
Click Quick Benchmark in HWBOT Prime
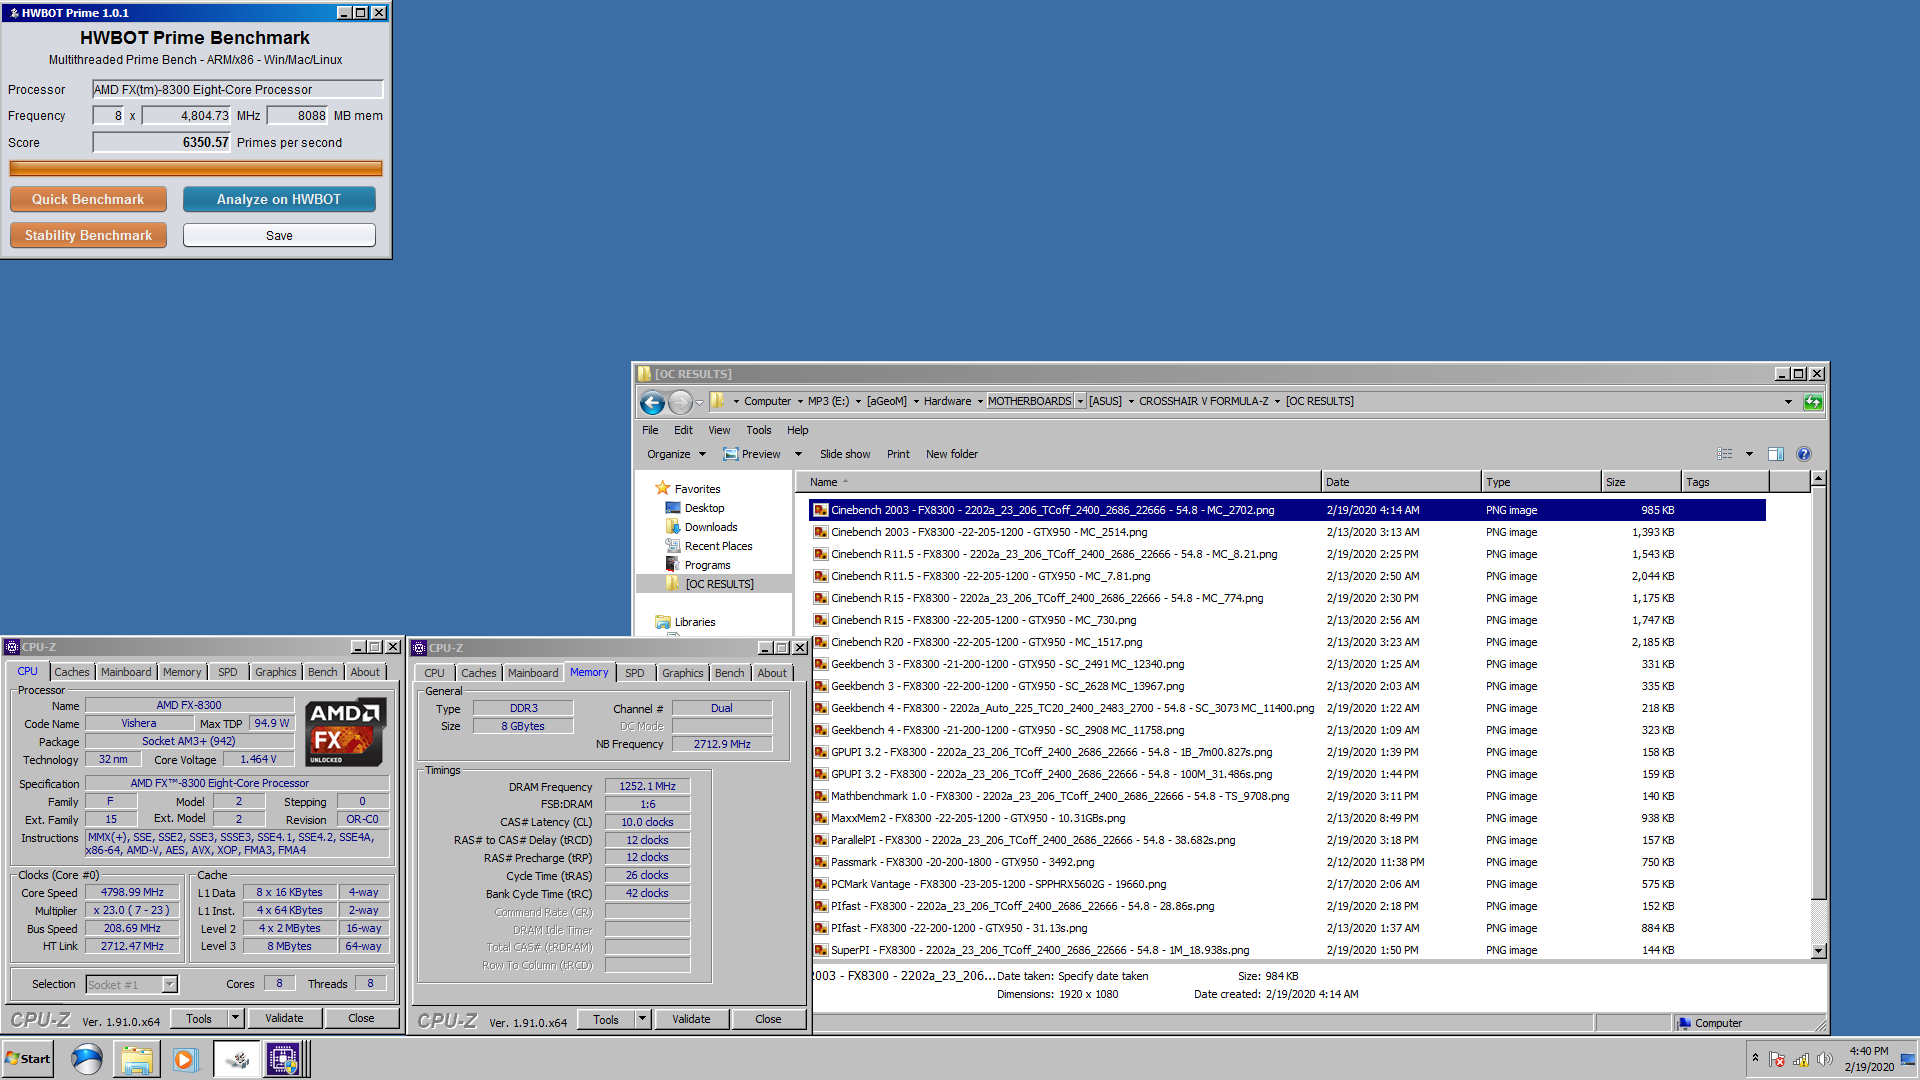pyautogui.click(x=88, y=199)
